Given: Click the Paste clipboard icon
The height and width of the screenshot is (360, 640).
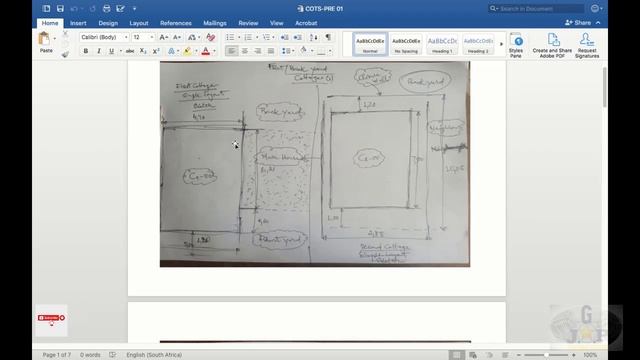Looking at the screenshot, I should coord(44,39).
